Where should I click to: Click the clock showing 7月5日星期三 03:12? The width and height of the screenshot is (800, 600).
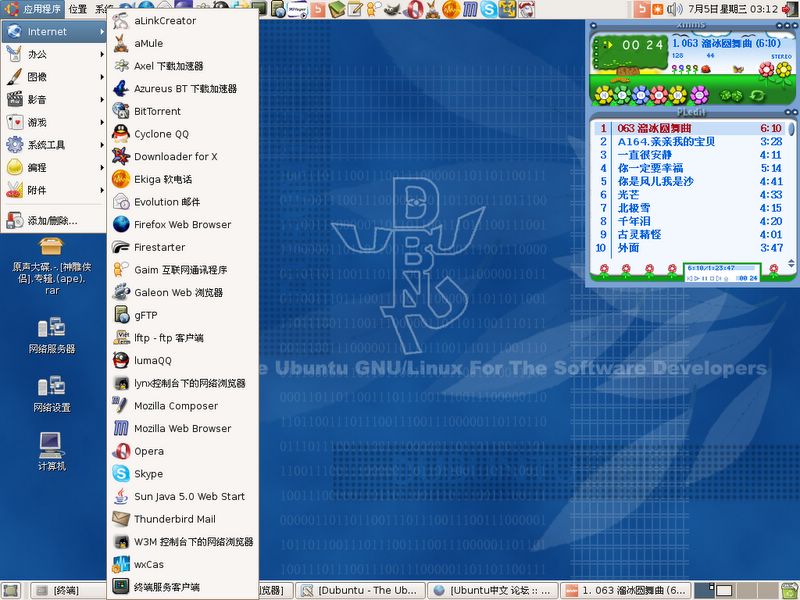[x=733, y=9]
